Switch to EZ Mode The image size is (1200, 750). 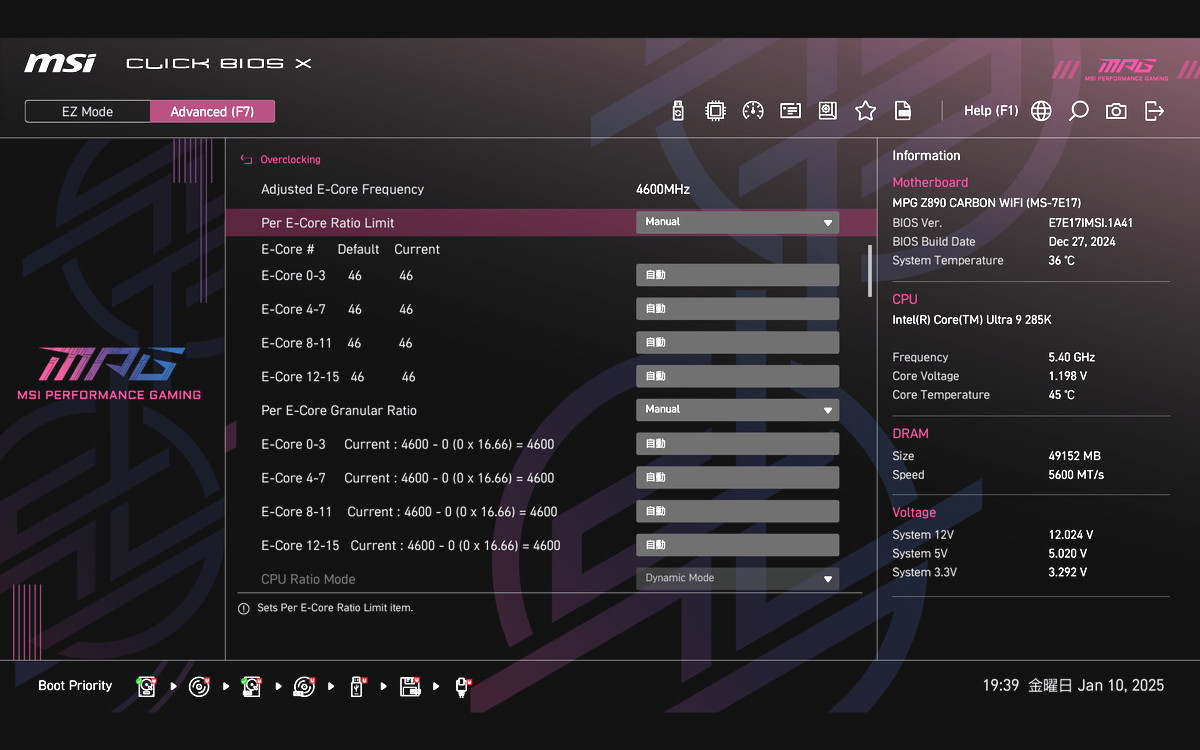pos(88,112)
